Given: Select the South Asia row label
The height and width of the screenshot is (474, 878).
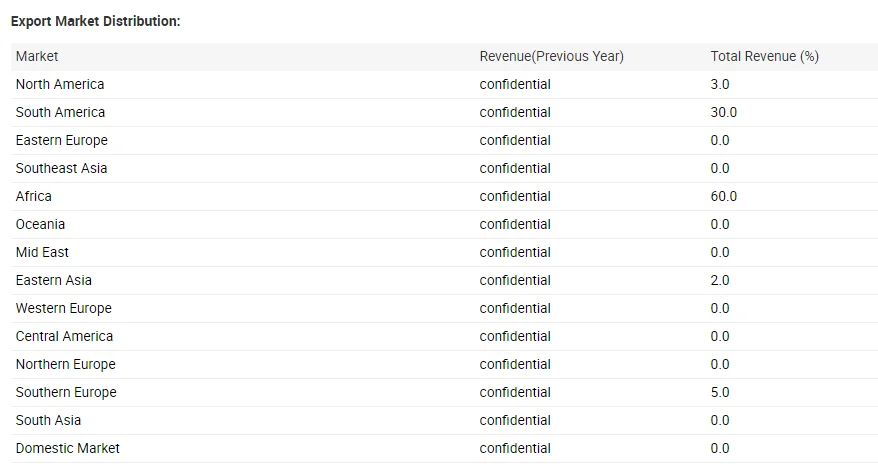Looking at the screenshot, I should point(48,420).
